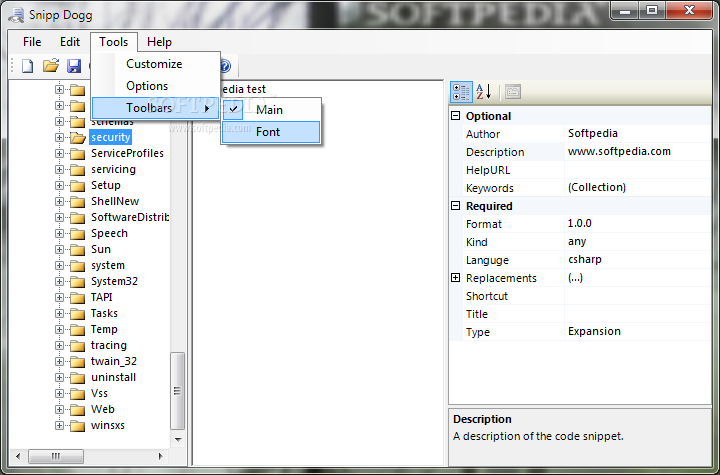
Task: Click the tree scroll down arrow
Action: [178, 440]
